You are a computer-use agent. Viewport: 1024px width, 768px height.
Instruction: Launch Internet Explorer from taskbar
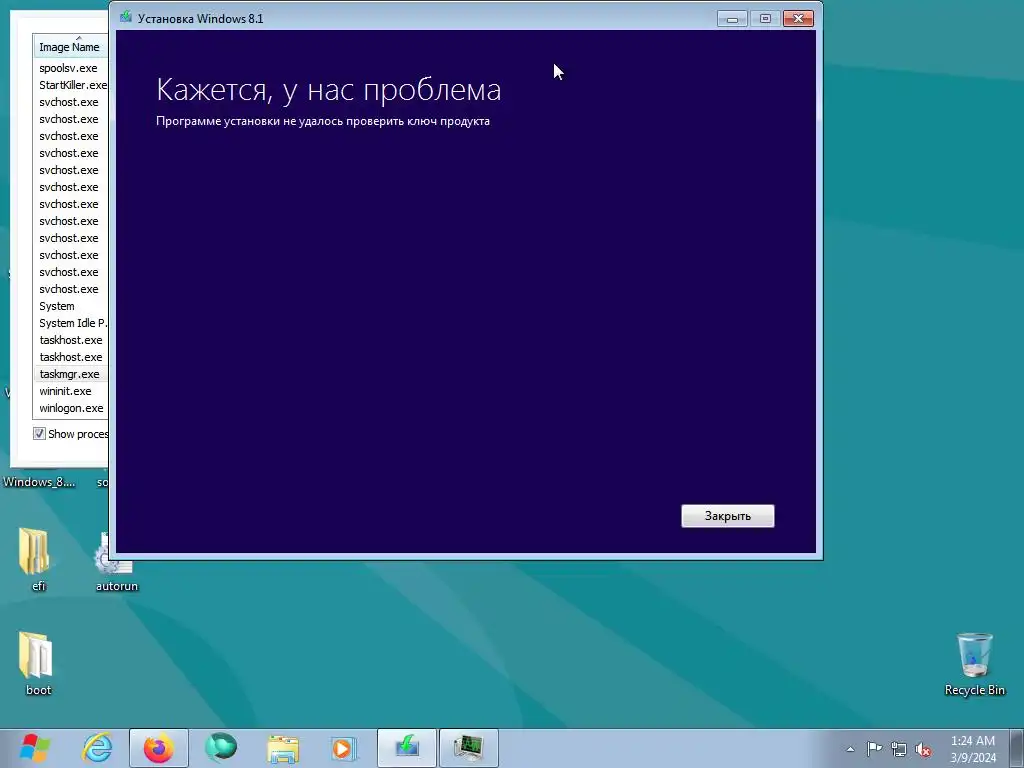[97, 748]
